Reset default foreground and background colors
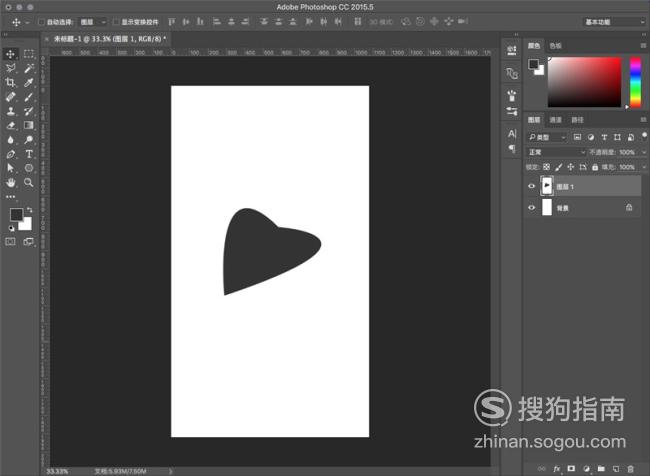Image resolution: width=650 pixels, height=476 pixels. (12, 228)
